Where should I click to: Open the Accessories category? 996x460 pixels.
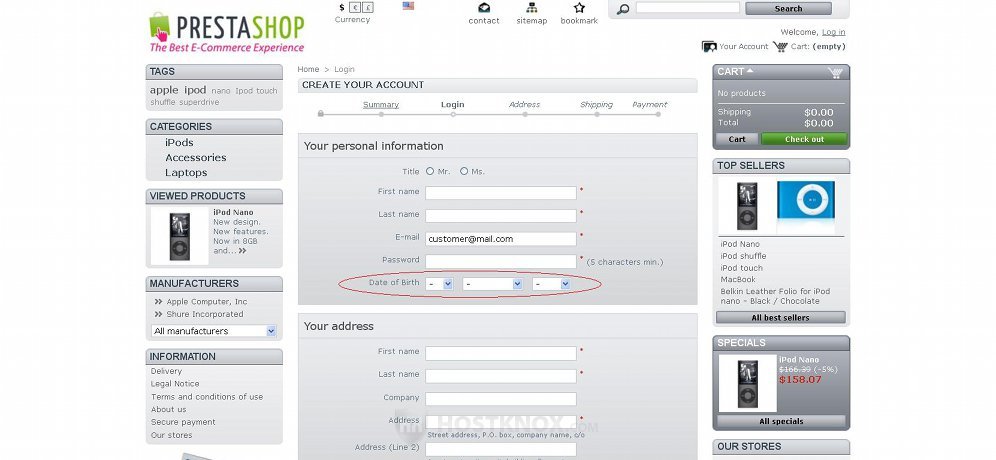196,158
